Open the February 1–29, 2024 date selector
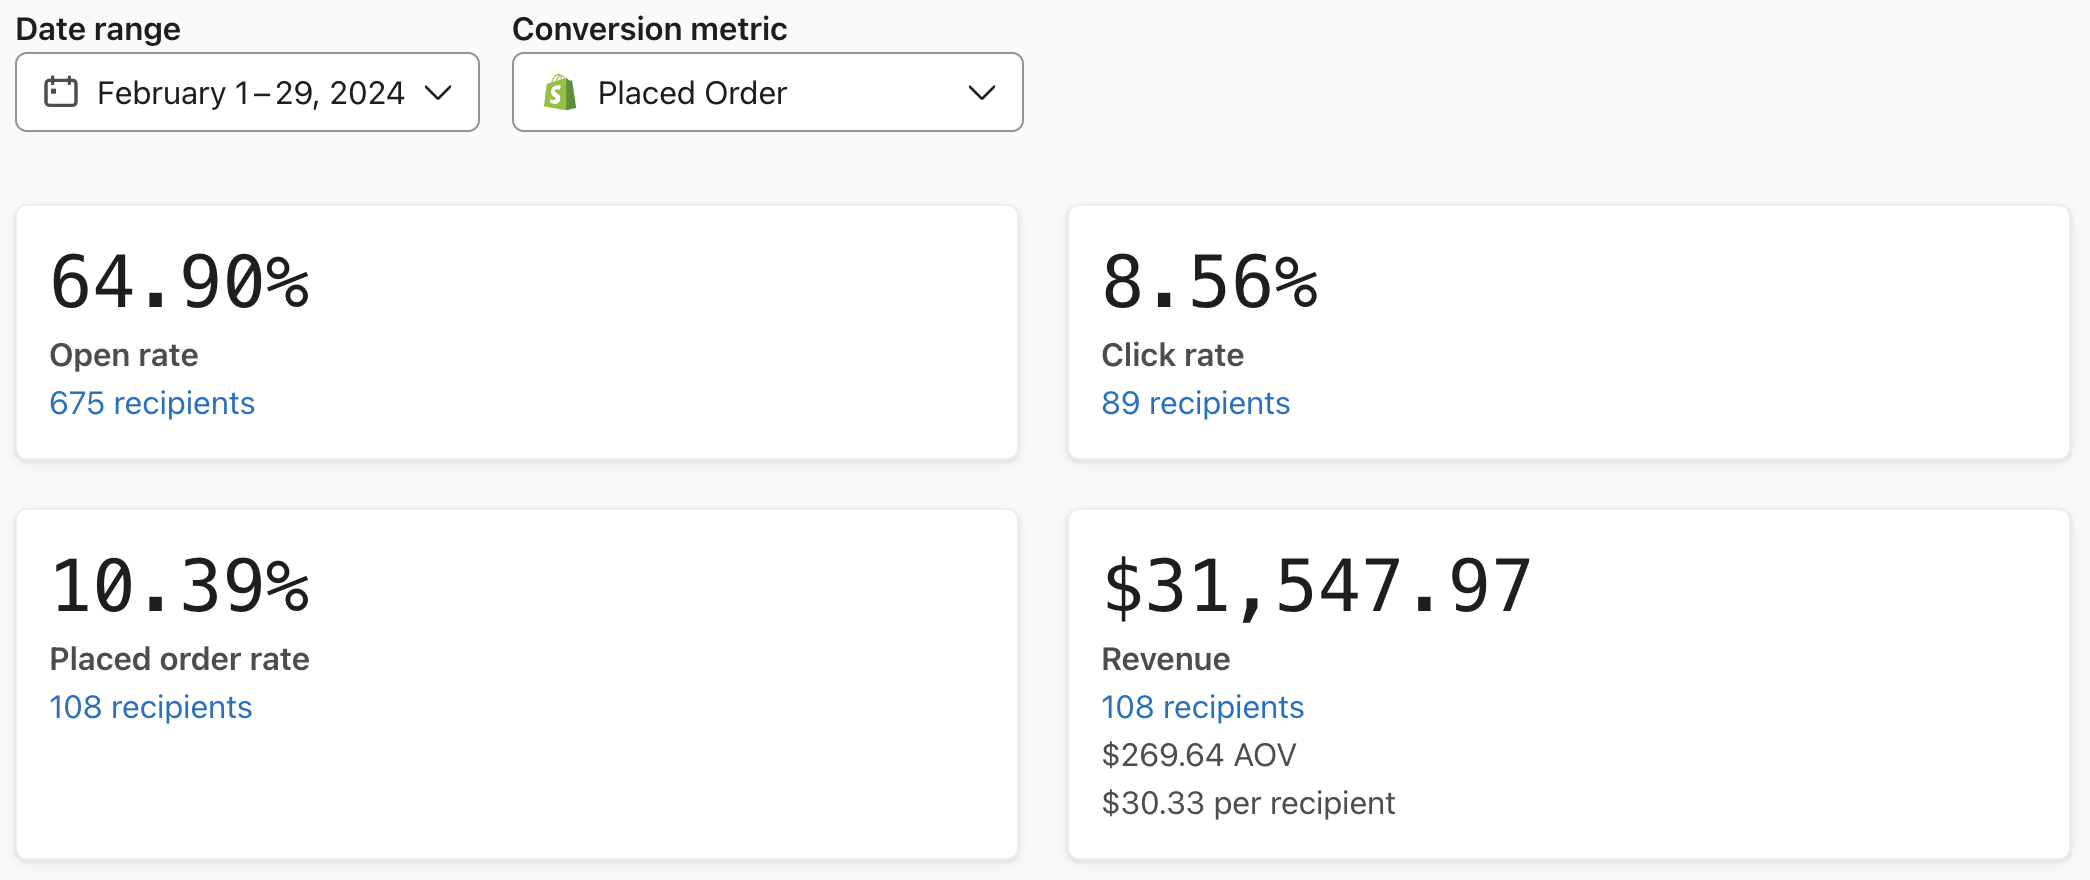 click(250, 93)
